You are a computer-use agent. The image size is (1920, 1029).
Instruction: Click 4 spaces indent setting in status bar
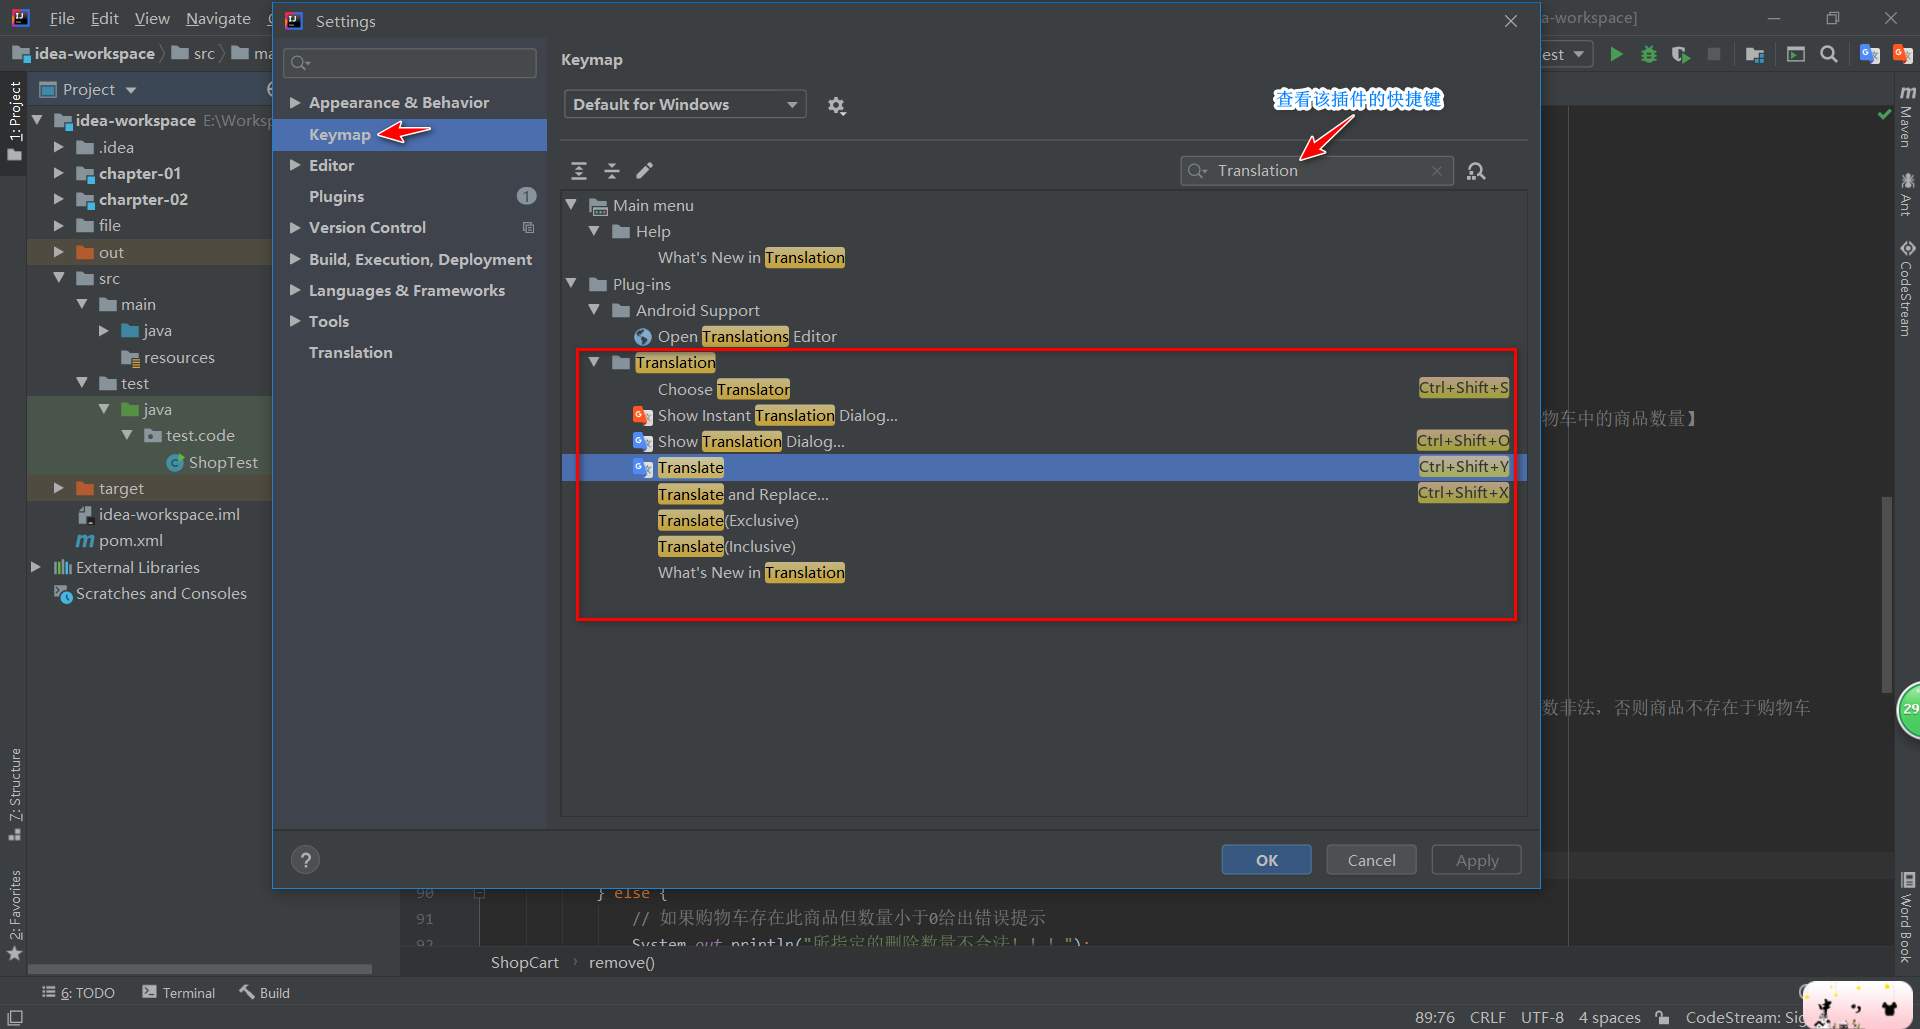pos(1609,1017)
